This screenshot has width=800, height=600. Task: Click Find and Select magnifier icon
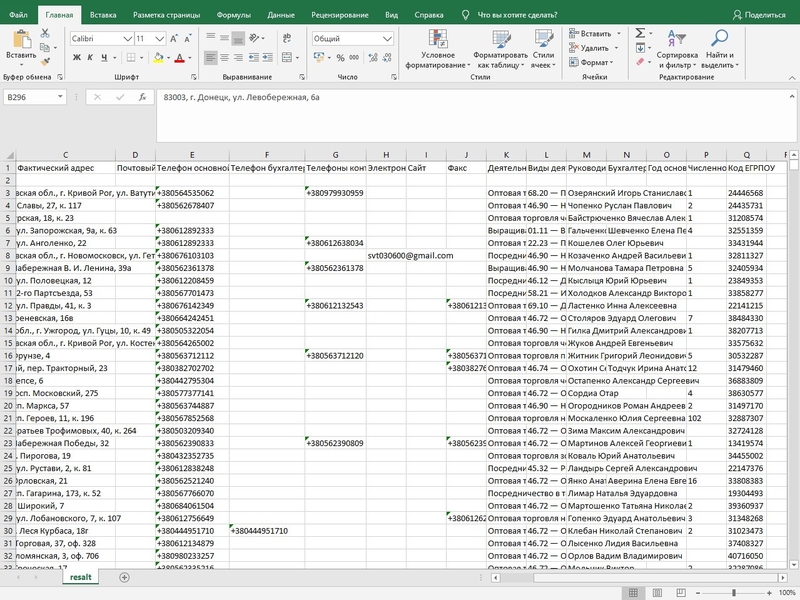point(718,37)
